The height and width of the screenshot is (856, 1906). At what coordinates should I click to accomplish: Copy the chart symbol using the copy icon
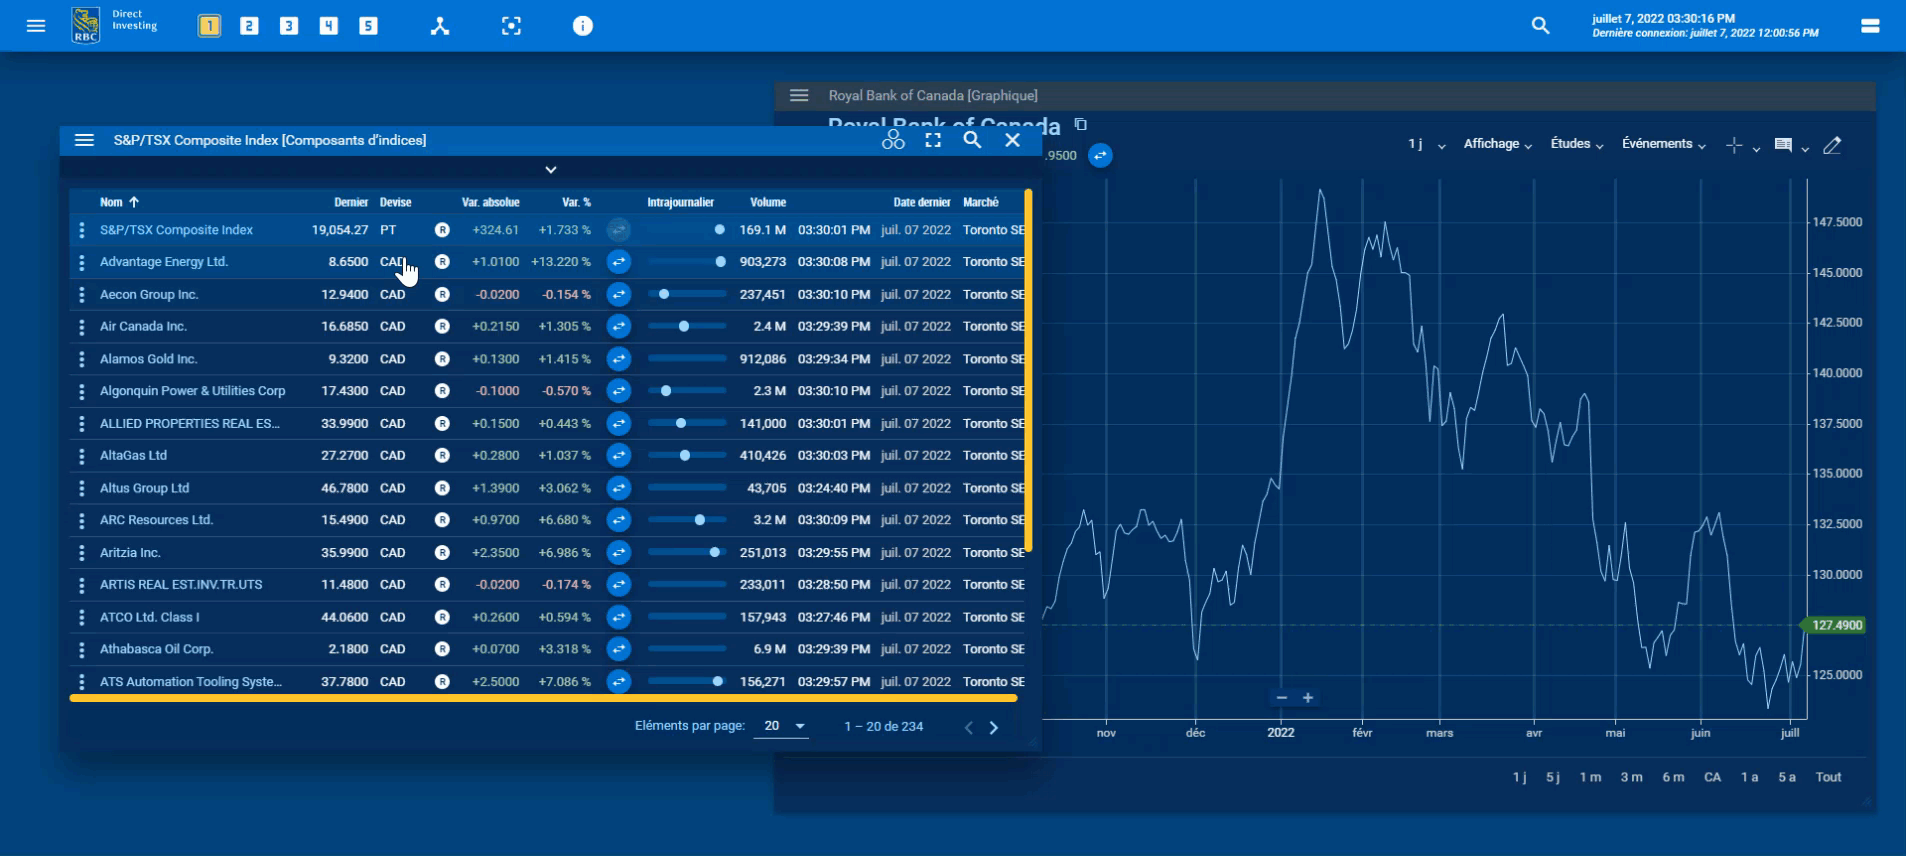1080,125
